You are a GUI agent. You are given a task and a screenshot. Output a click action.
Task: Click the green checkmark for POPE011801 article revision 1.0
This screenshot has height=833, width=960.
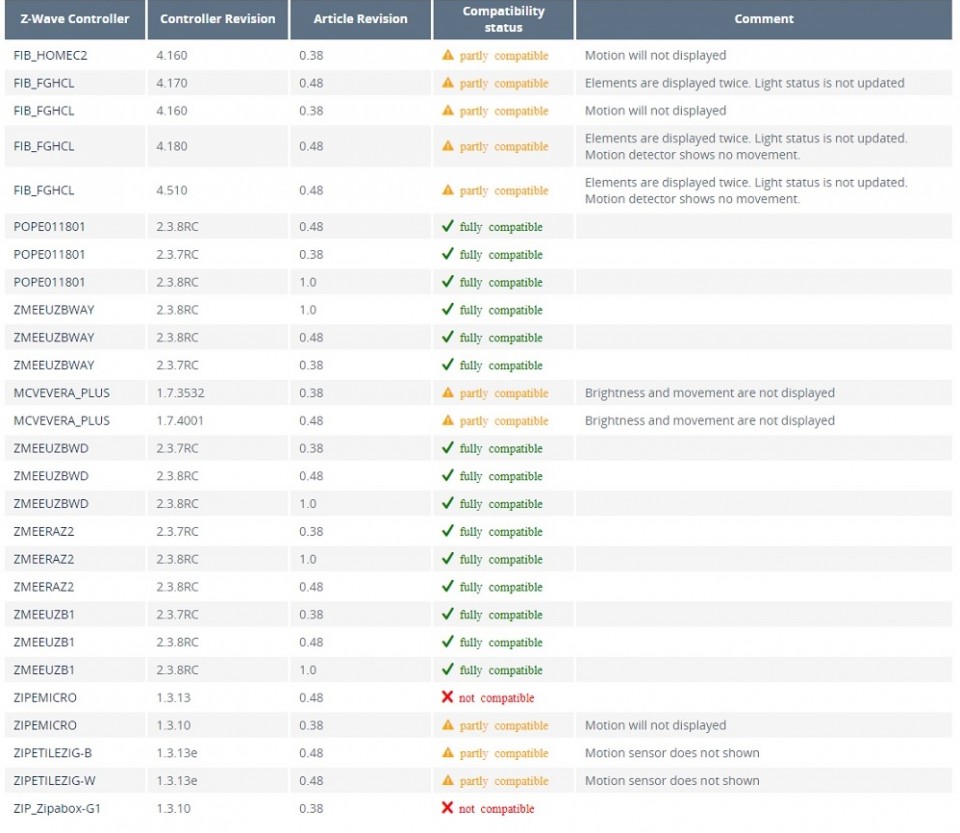(448, 282)
